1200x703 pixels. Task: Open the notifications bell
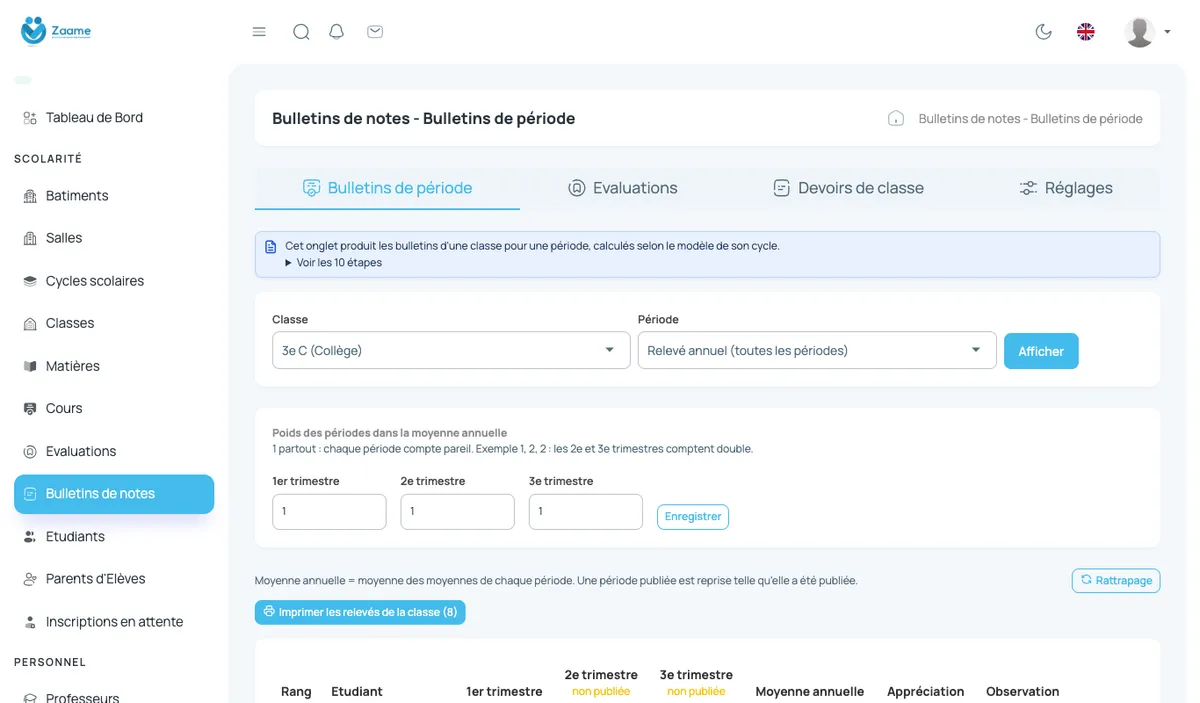tap(337, 32)
